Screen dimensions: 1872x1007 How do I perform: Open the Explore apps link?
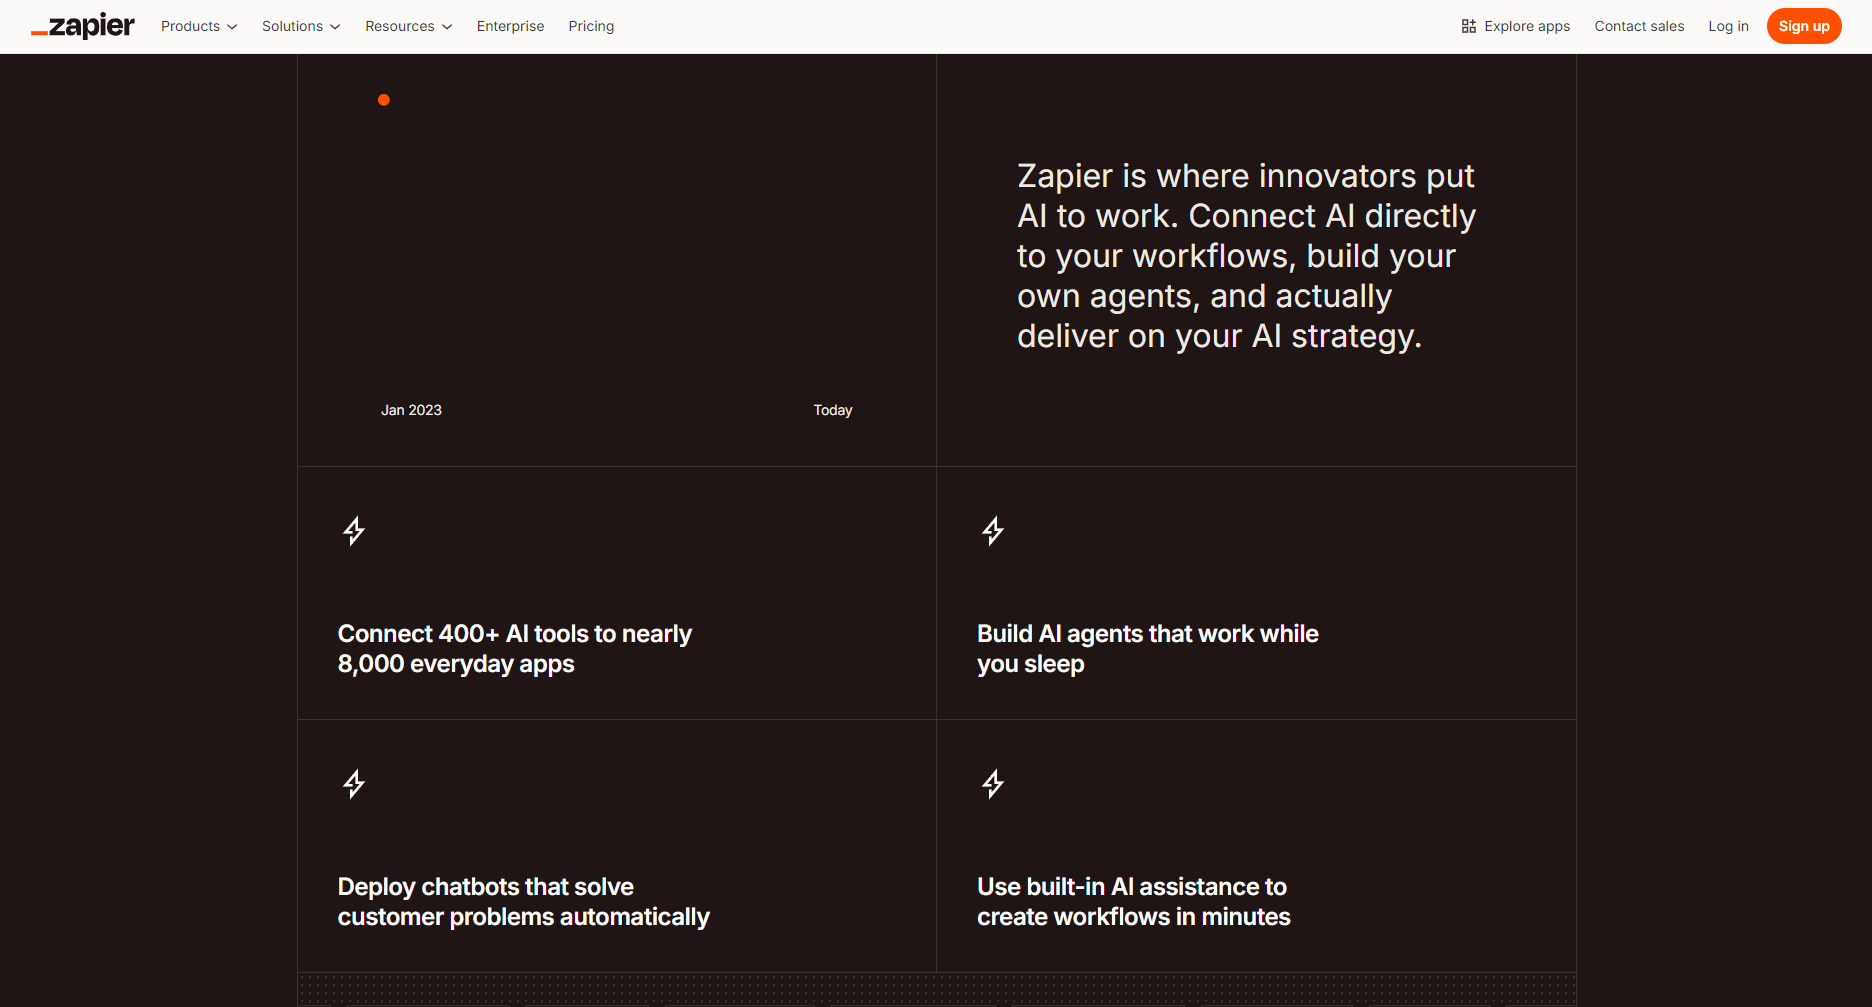point(1527,26)
